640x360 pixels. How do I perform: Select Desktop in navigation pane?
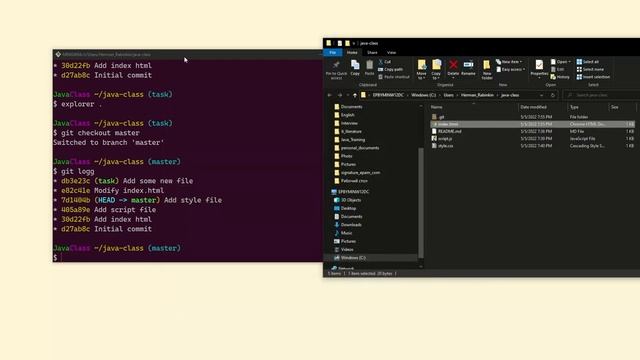pyautogui.click(x=345, y=208)
